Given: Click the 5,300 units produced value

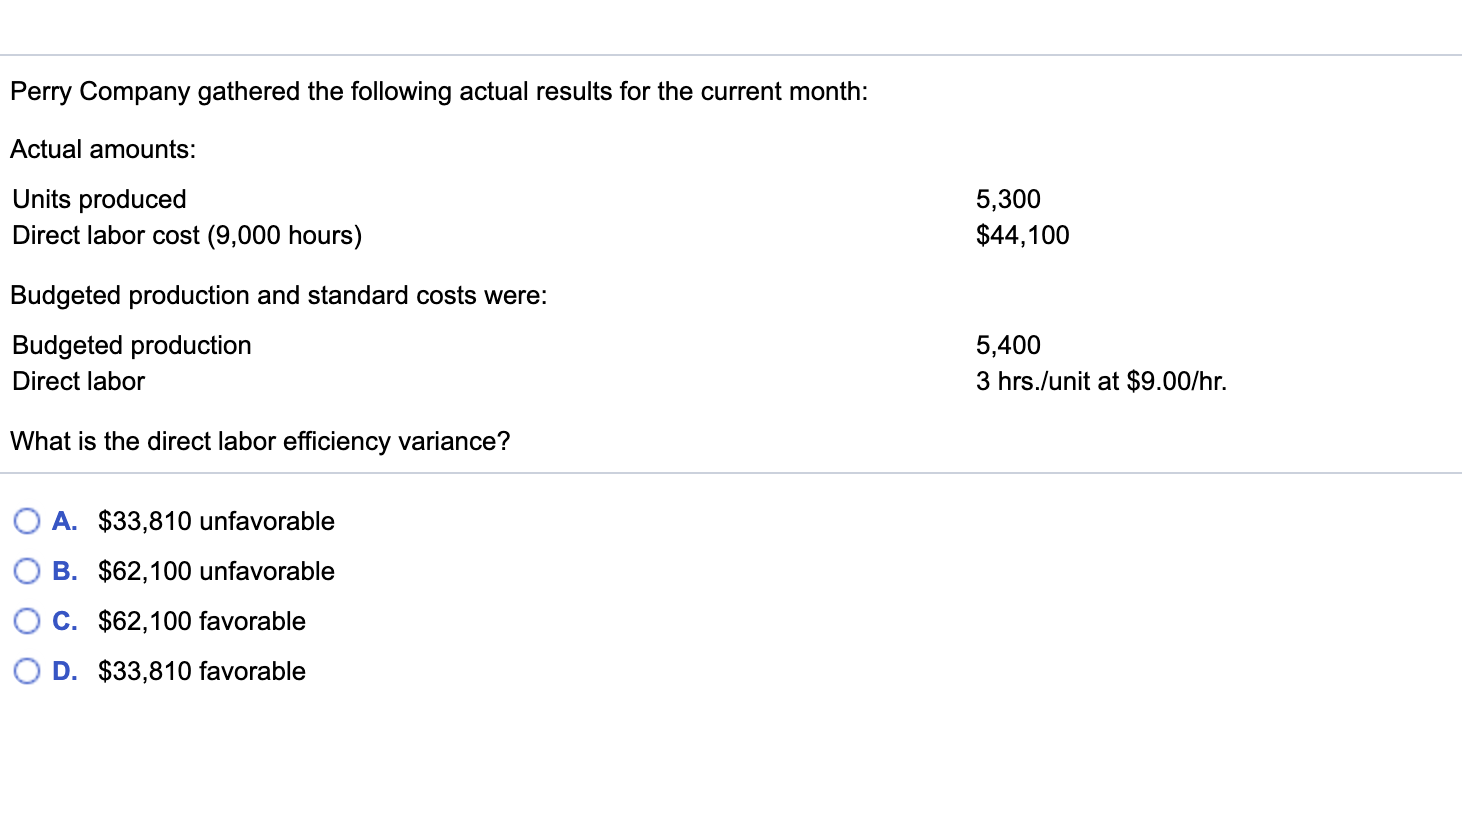Looking at the screenshot, I should tap(1008, 199).
